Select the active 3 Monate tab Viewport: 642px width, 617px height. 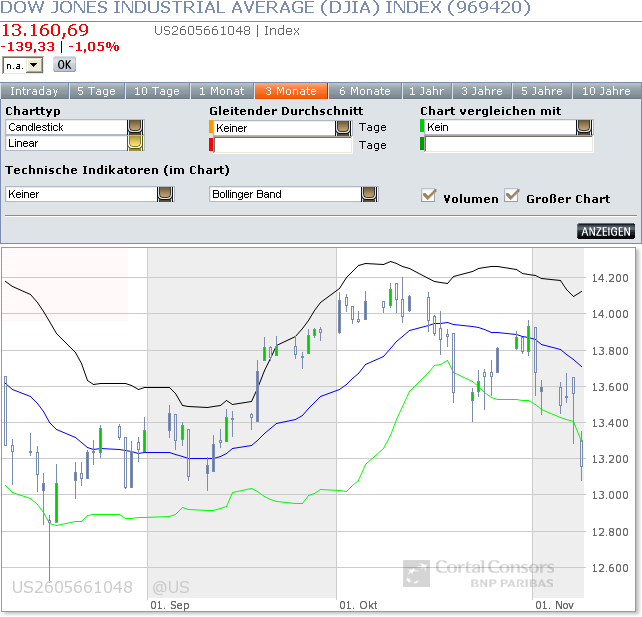click(x=291, y=91)
